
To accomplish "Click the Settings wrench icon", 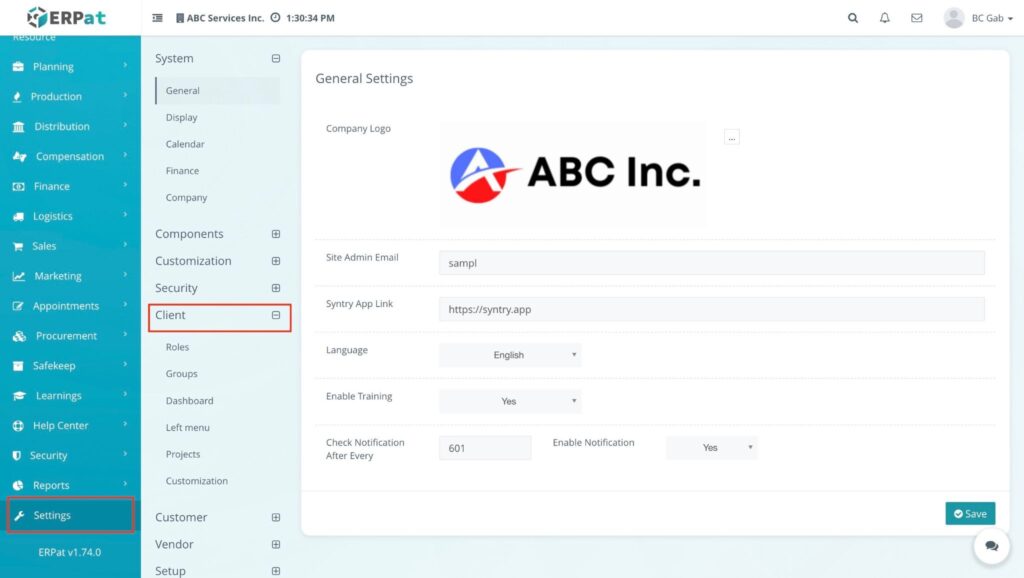I will [x=19, y=516].
